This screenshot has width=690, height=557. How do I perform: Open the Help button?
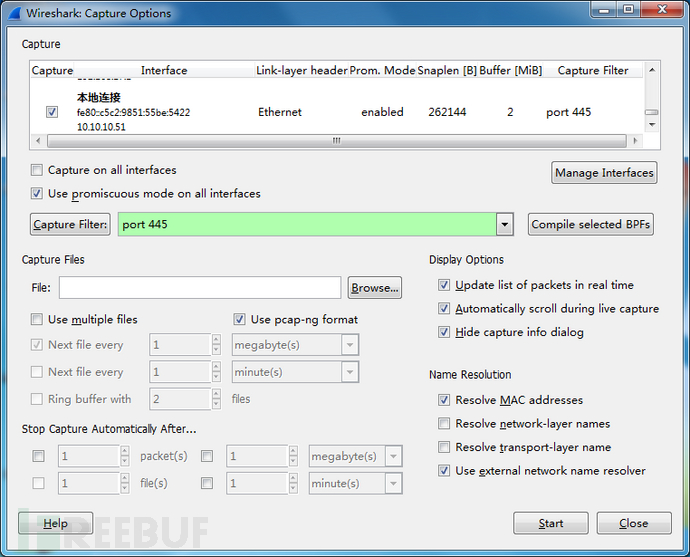(55, 523)
